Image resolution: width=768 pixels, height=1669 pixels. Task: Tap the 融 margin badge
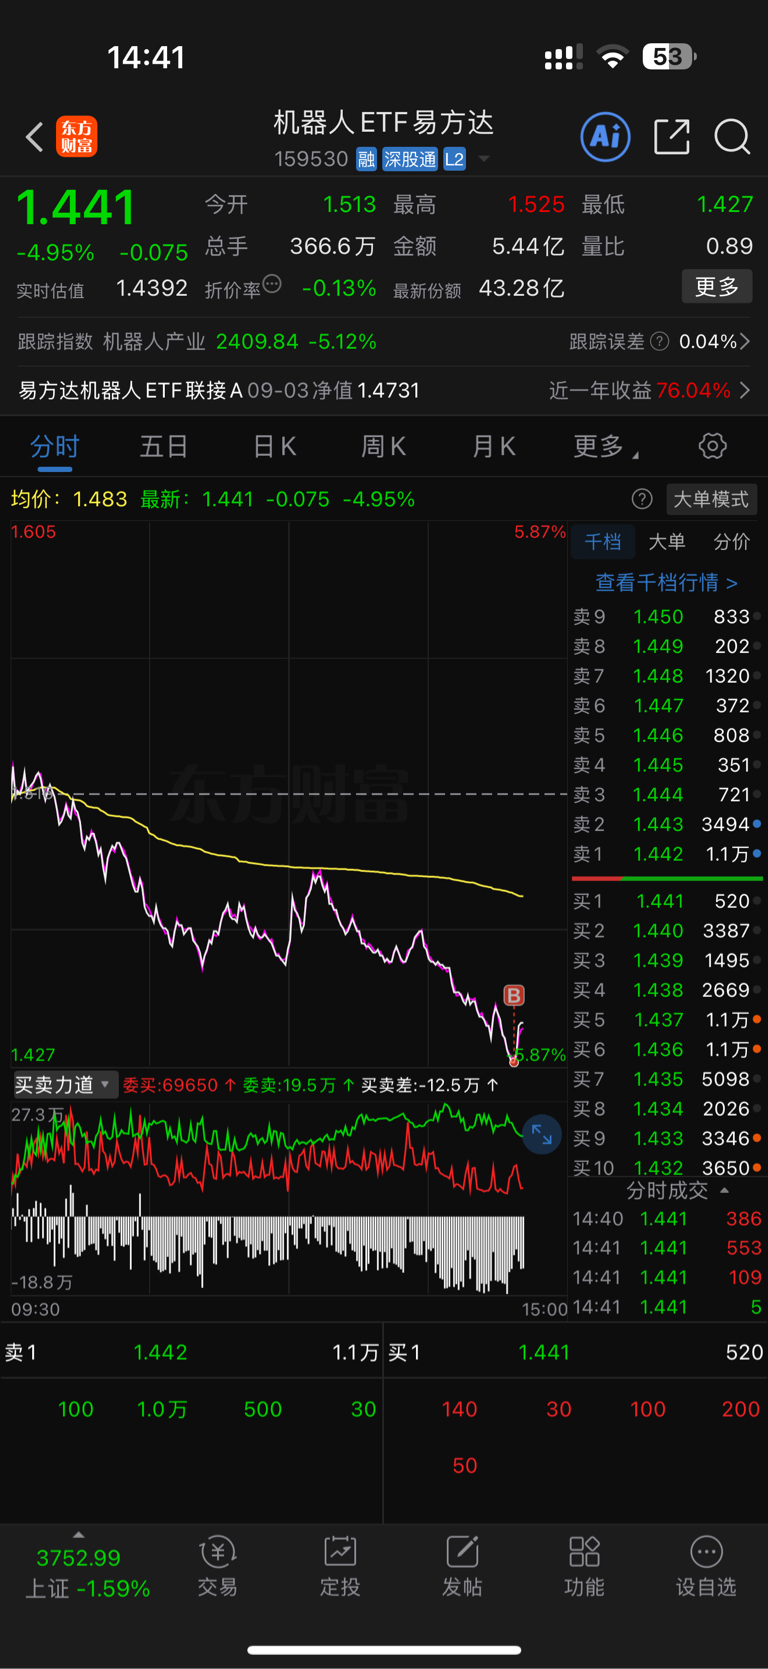click(366, 159)
